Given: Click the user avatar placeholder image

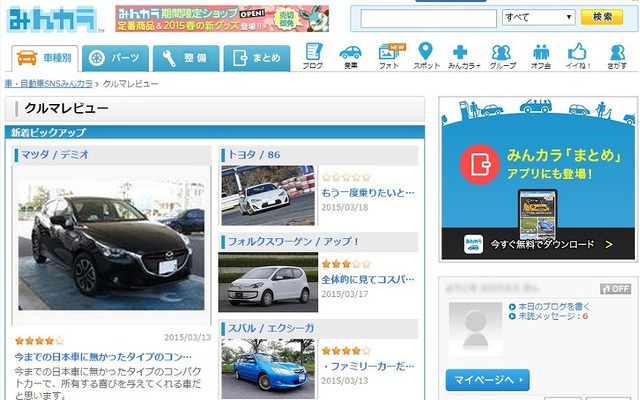Looking at the screenshot, I should 476,329.
